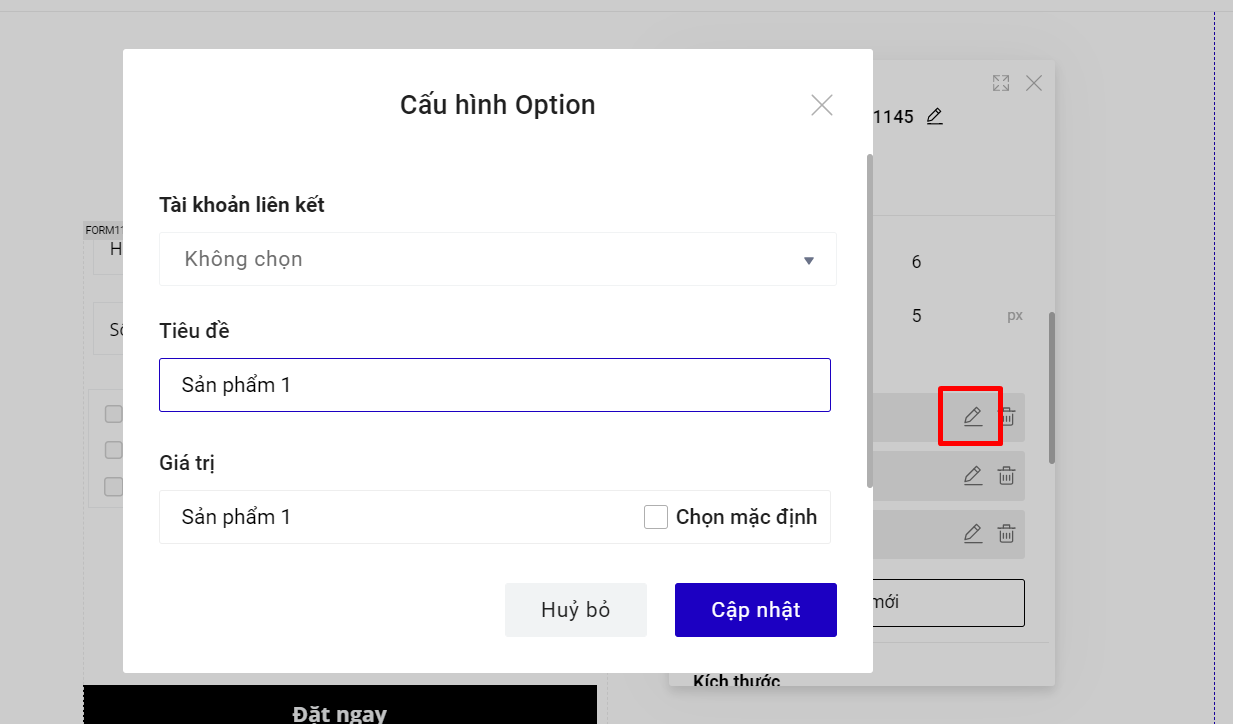The width and height of the screenshot is (1233, 724).
Task: Close the properties side panel
Action: tap(1034, 83)
